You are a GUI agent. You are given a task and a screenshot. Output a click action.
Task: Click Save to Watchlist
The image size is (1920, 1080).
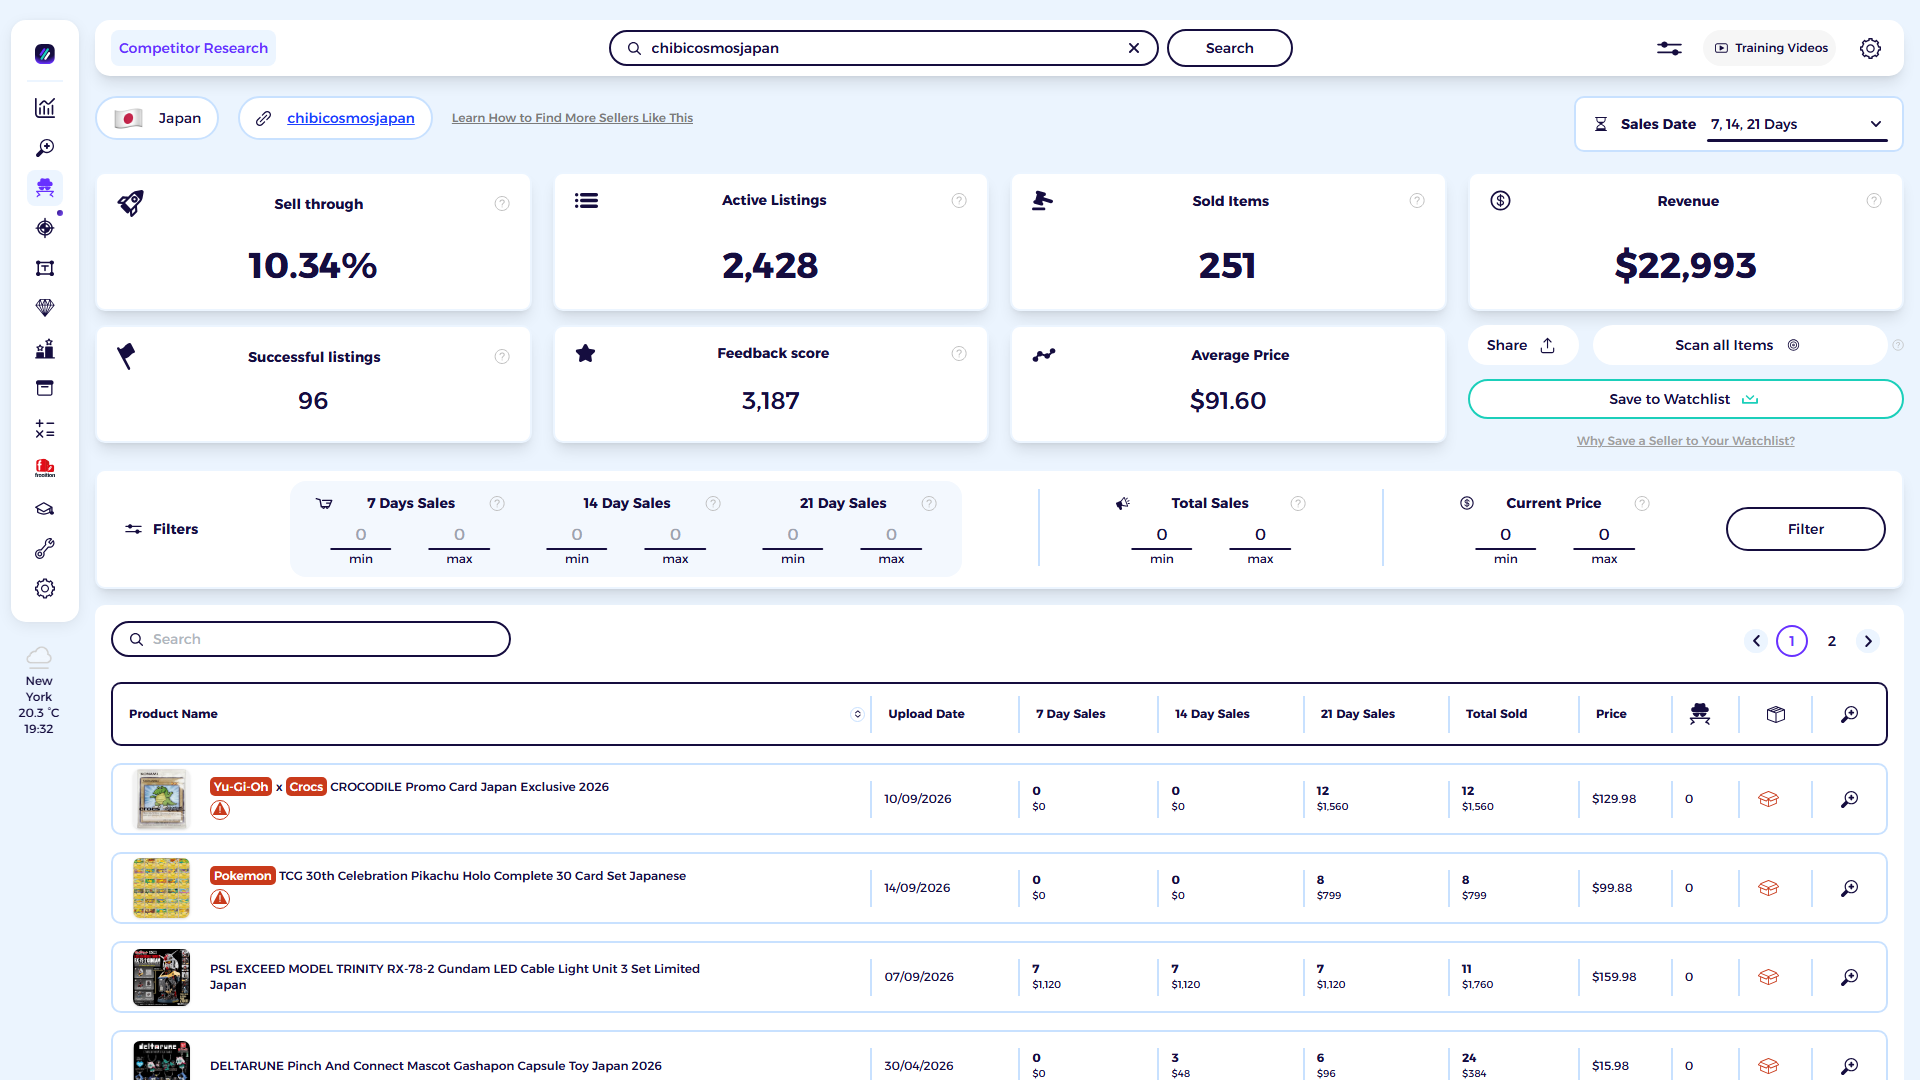coord(1685,399)
